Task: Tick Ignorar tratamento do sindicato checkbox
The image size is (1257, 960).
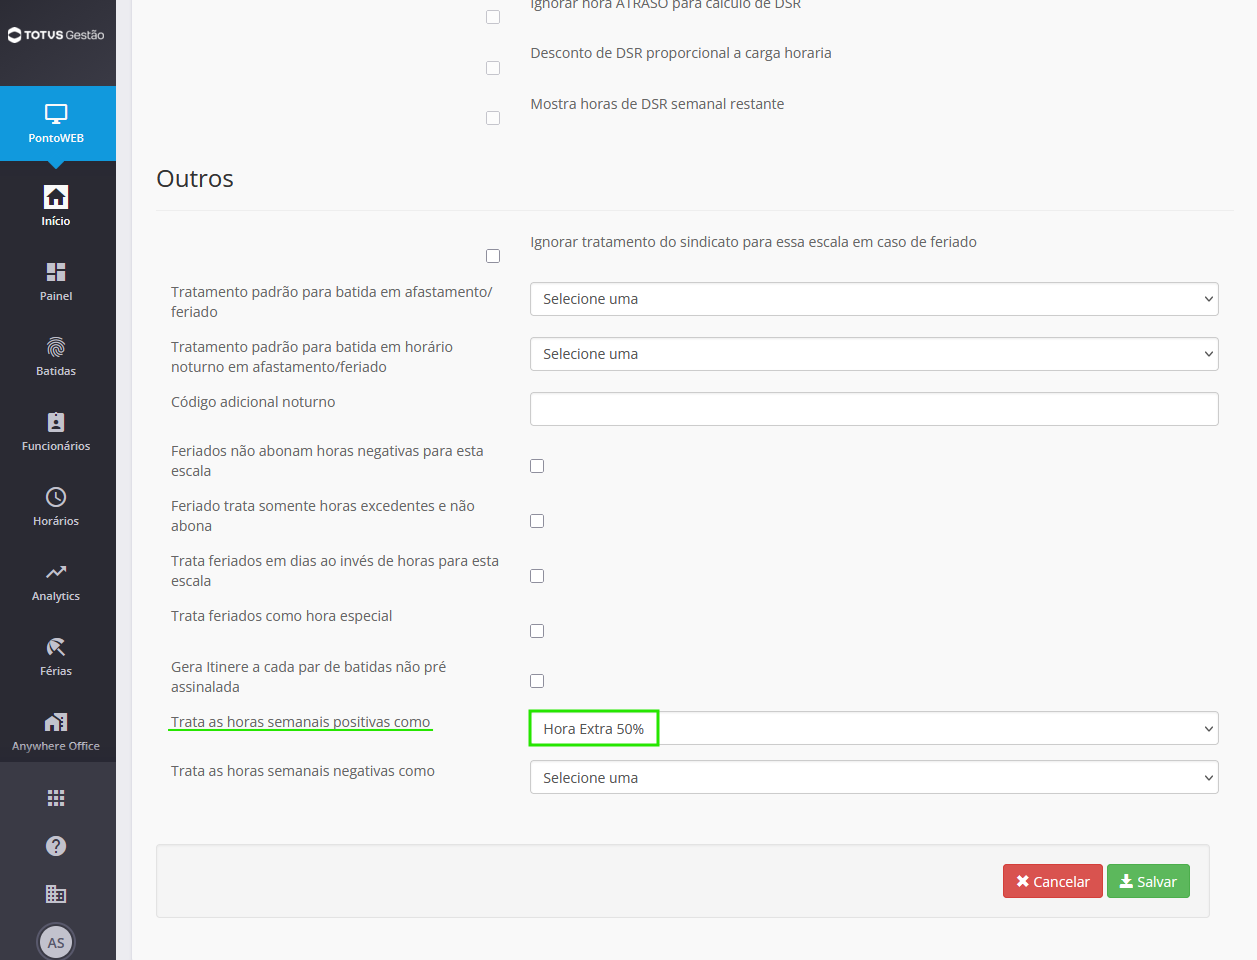Action: 493,256
